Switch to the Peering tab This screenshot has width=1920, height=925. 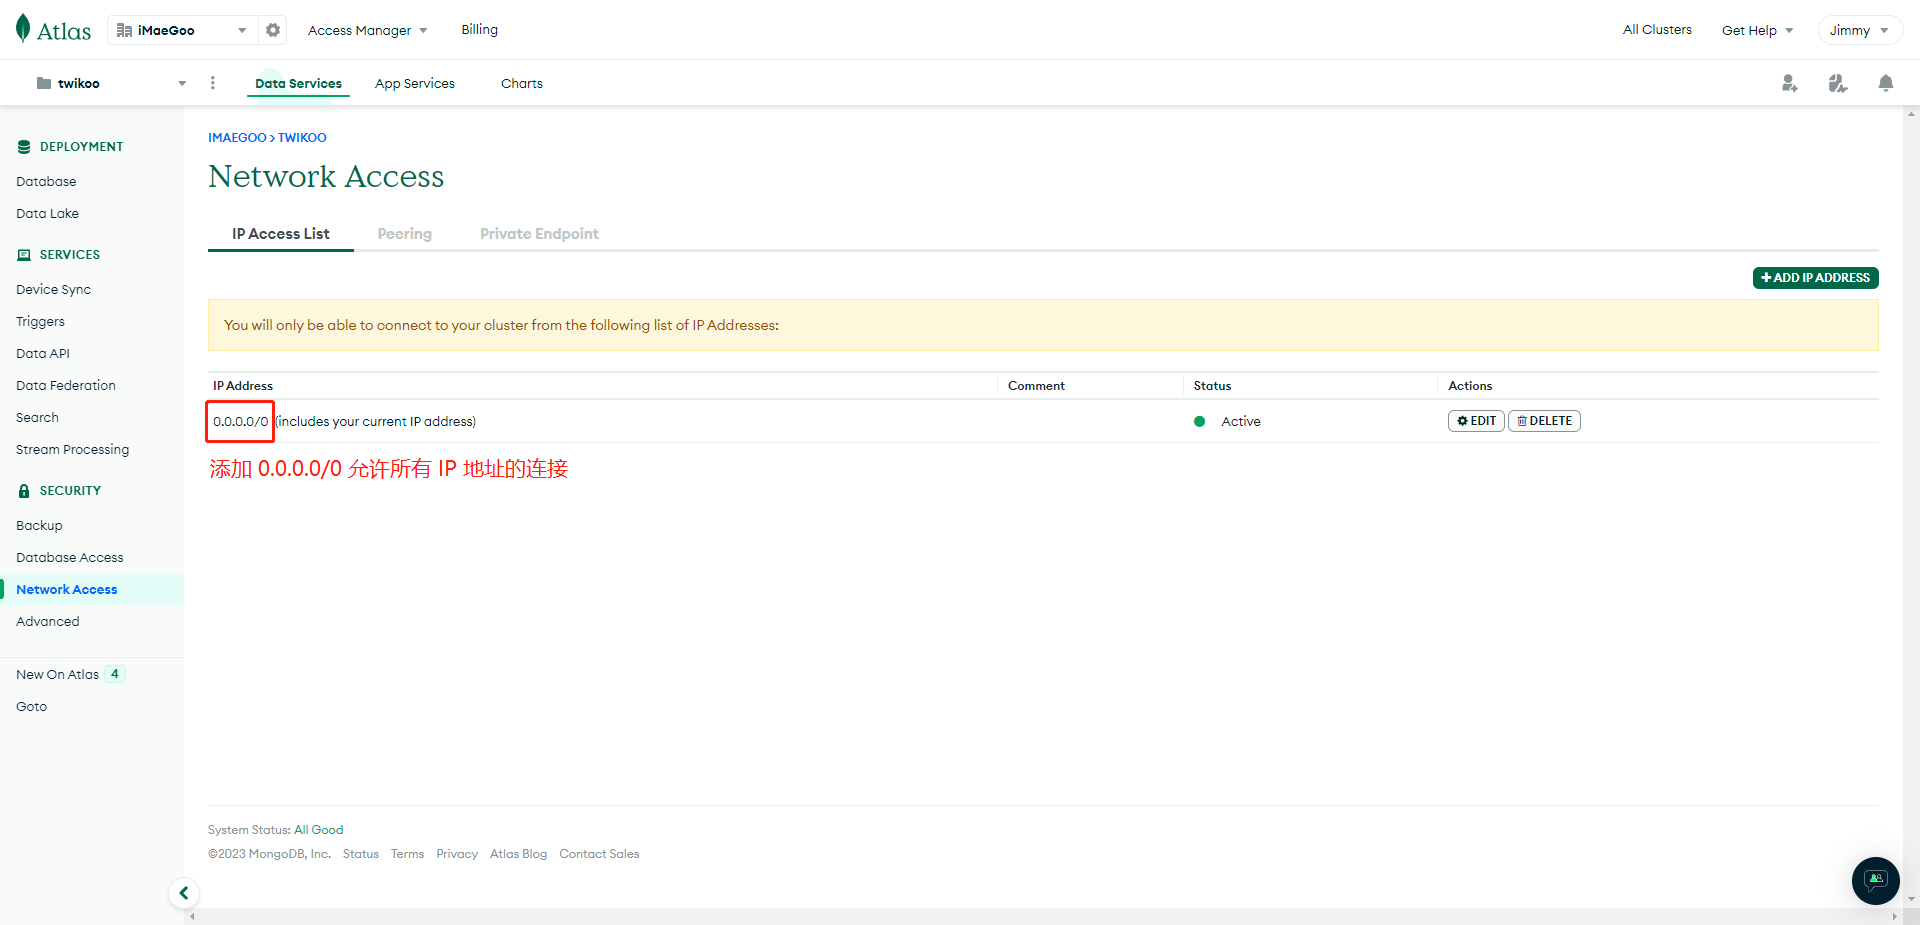(404, 234)
